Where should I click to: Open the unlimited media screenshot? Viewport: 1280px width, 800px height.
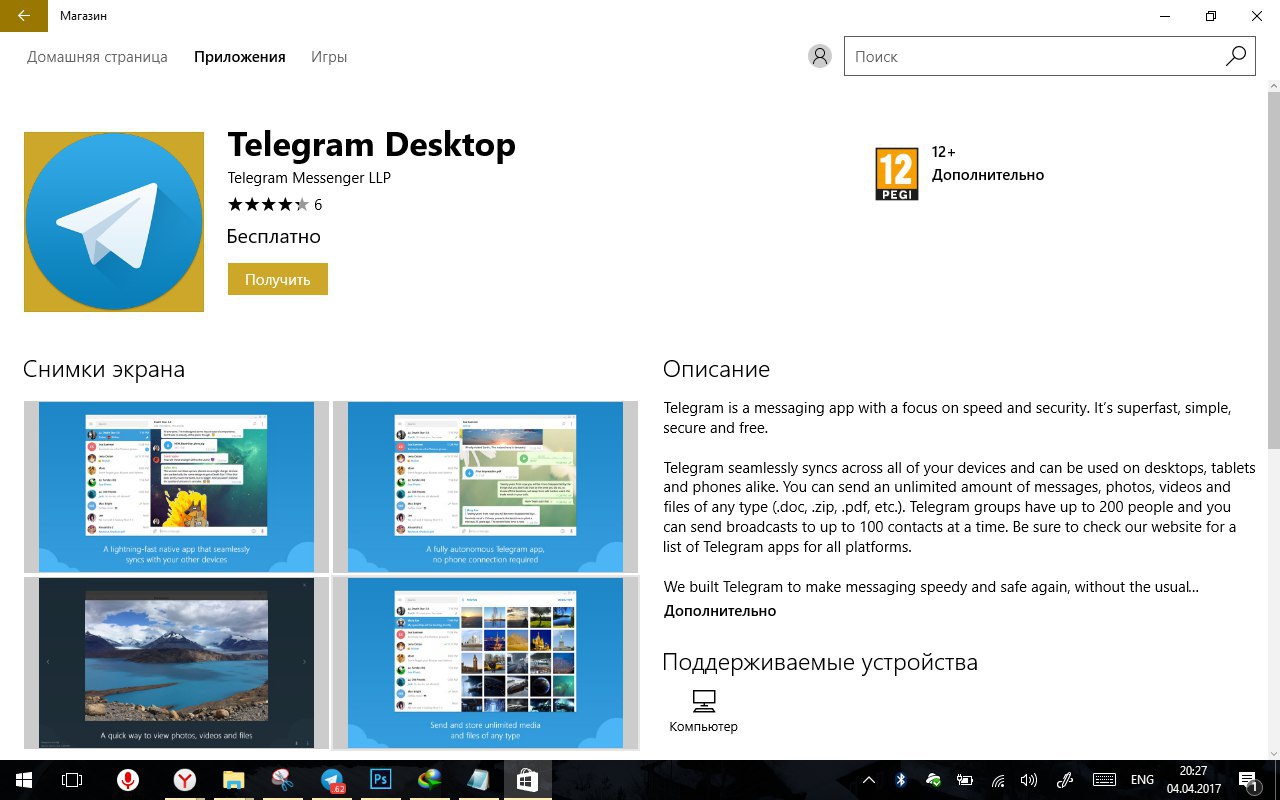pyautogui.click(x=485, y=663)
